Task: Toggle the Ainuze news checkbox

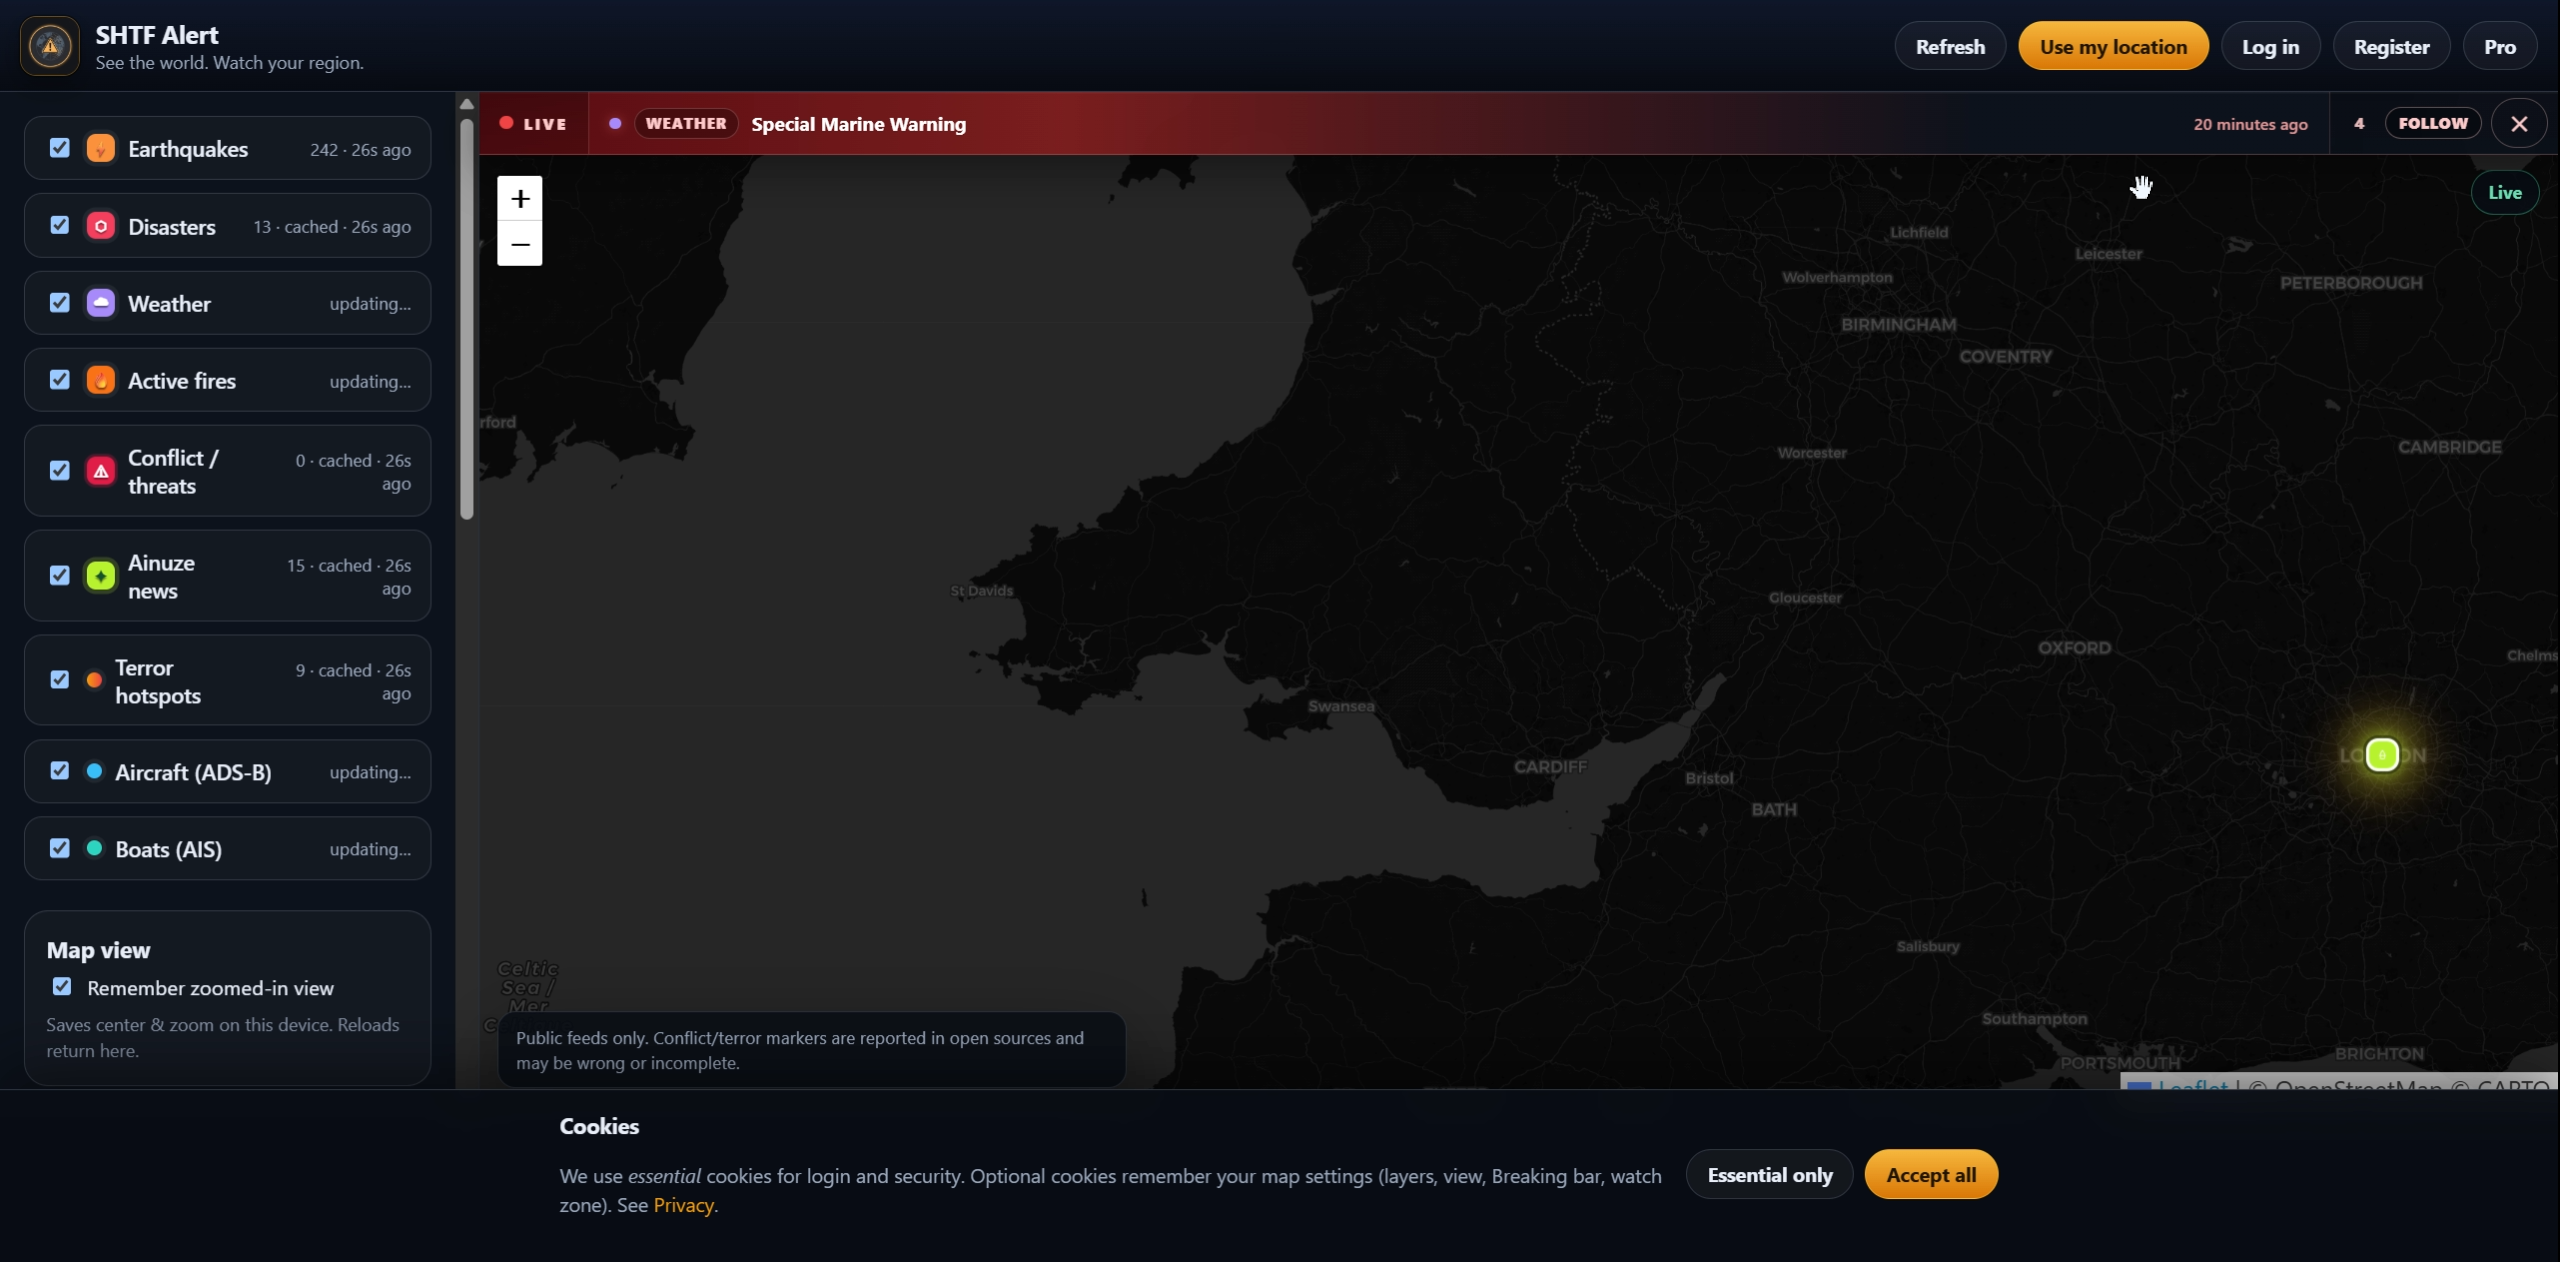Action: click(60, 575)
